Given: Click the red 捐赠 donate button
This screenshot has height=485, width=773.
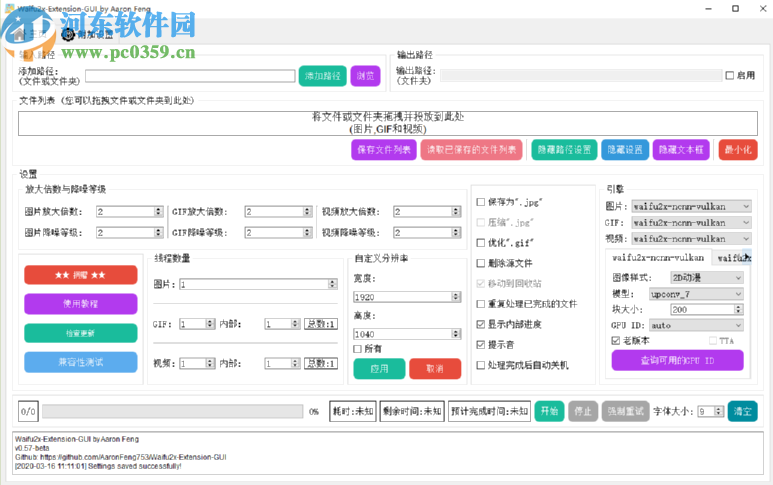Looking at the screenshot, I should pos(81,275).
